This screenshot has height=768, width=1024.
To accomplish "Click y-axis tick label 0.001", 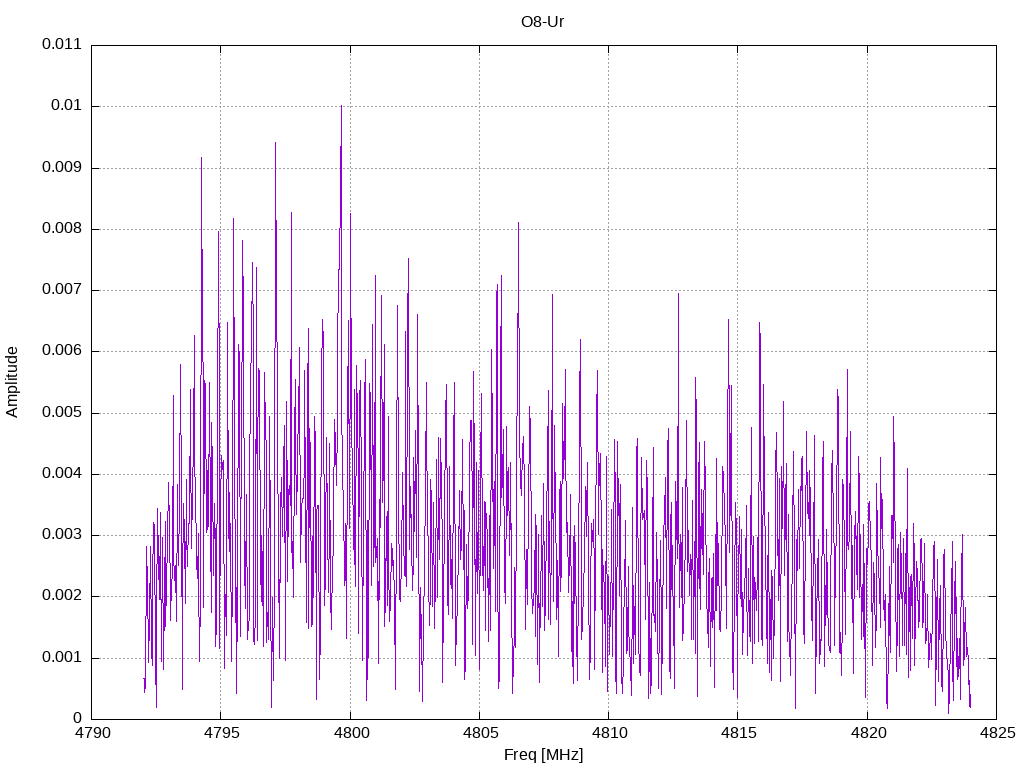I will [x=62, y=657].
